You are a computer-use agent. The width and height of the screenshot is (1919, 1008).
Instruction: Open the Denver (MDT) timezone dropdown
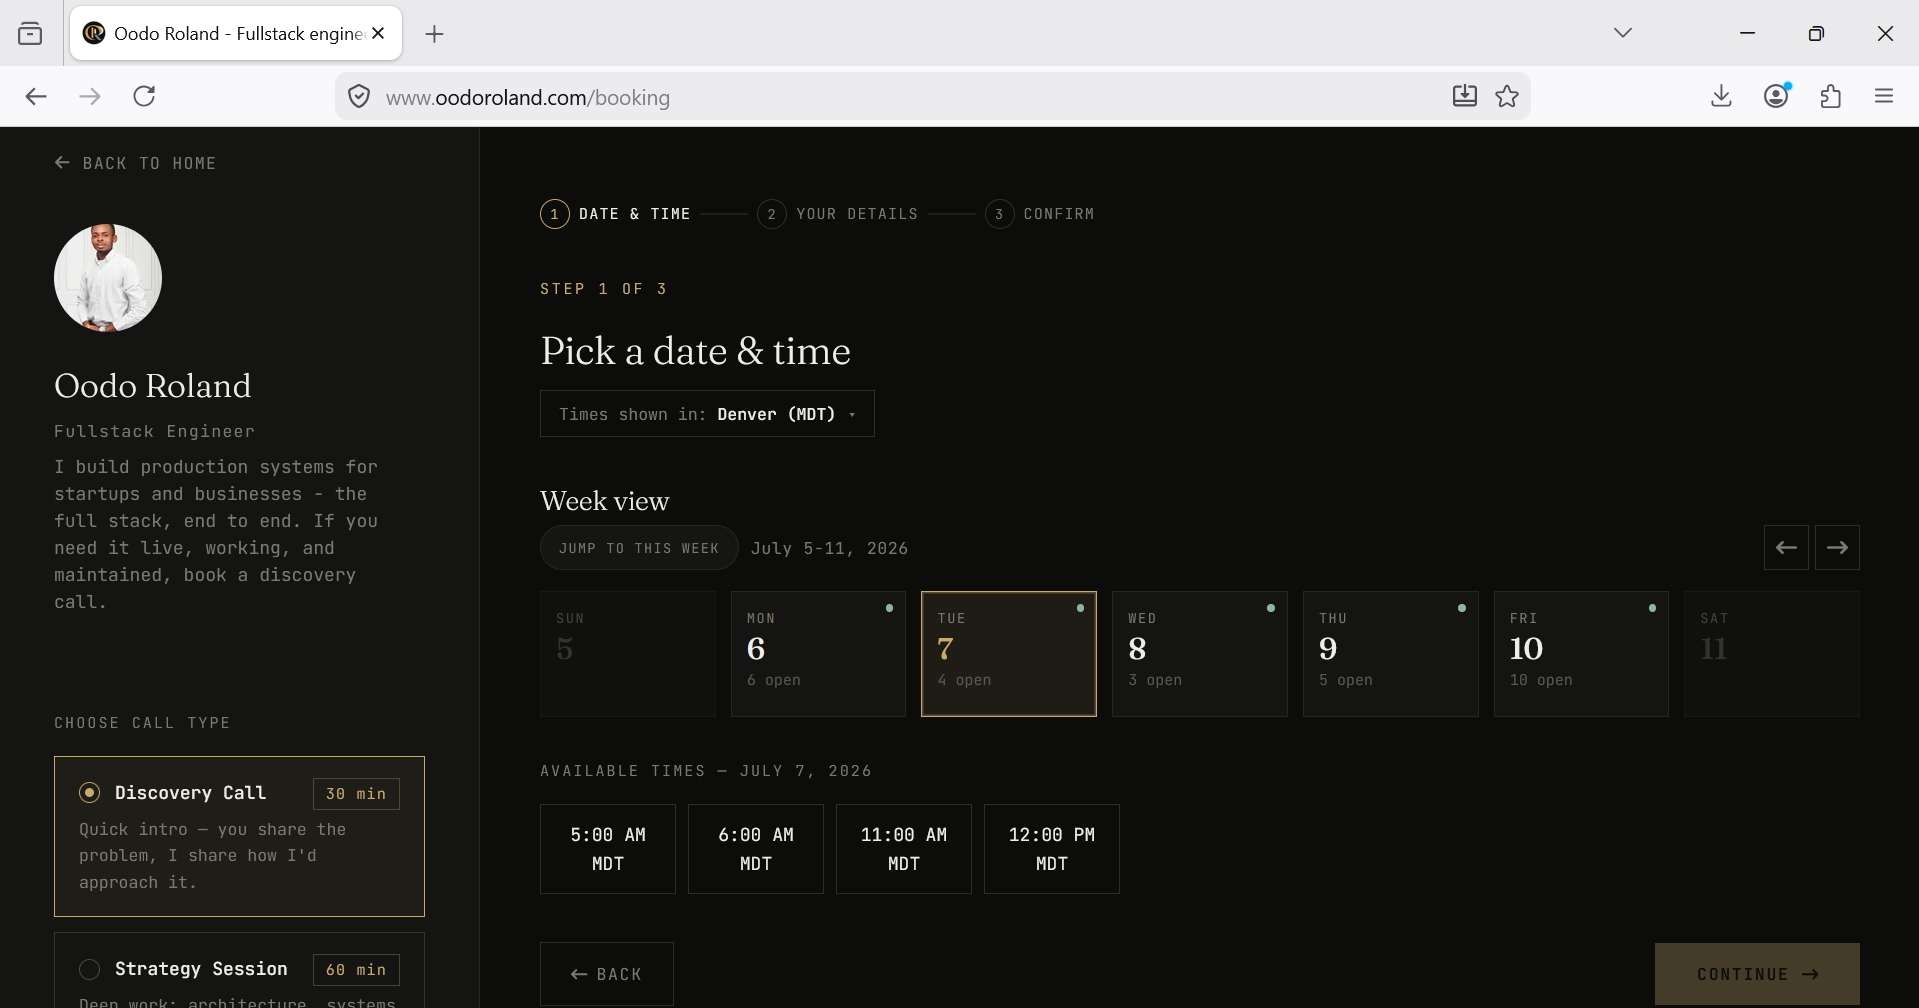pyautogui.click(x=707, y=414)
